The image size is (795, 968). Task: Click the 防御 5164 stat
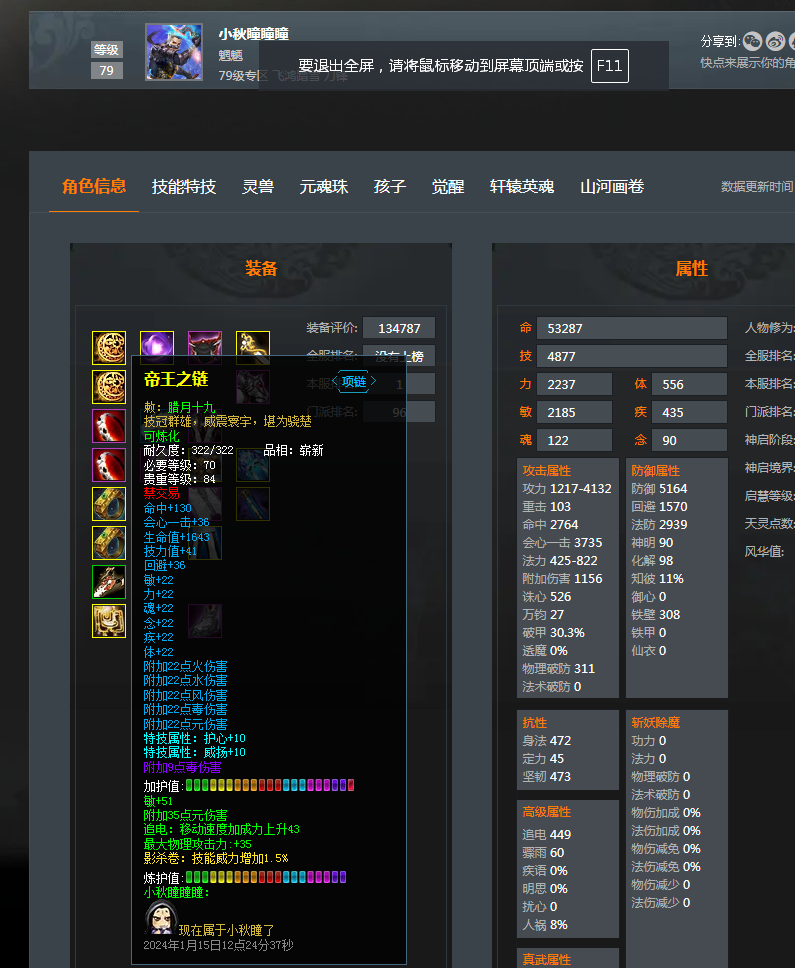tap(659, 488)
